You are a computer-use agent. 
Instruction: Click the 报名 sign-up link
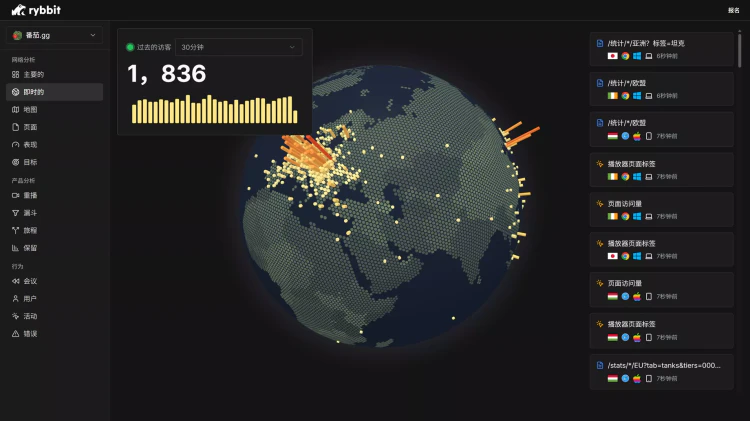(x=733, y=10)
